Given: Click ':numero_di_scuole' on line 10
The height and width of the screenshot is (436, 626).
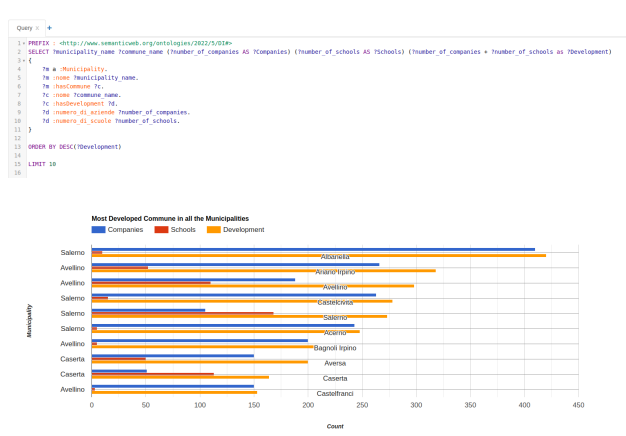Looking at the screenshot, I should point(82,121).
